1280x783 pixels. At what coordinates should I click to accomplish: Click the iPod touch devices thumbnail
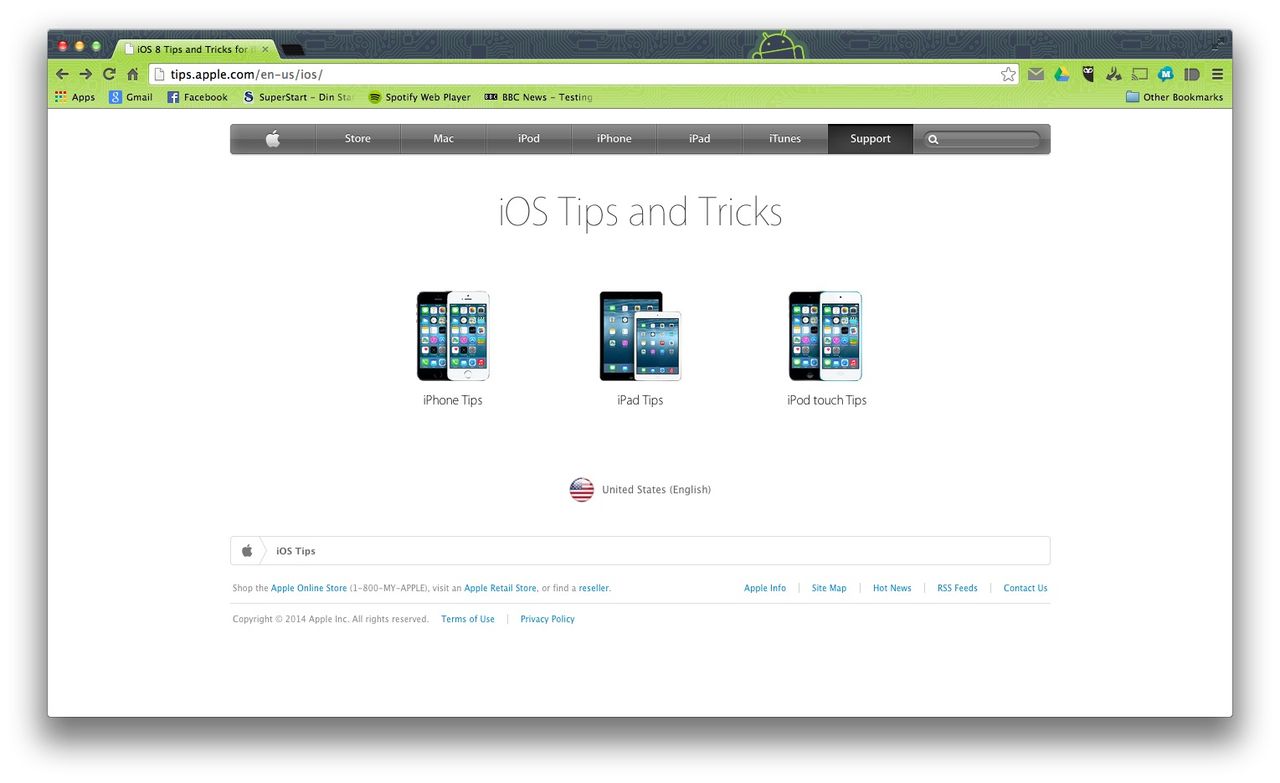pos(826,336)
